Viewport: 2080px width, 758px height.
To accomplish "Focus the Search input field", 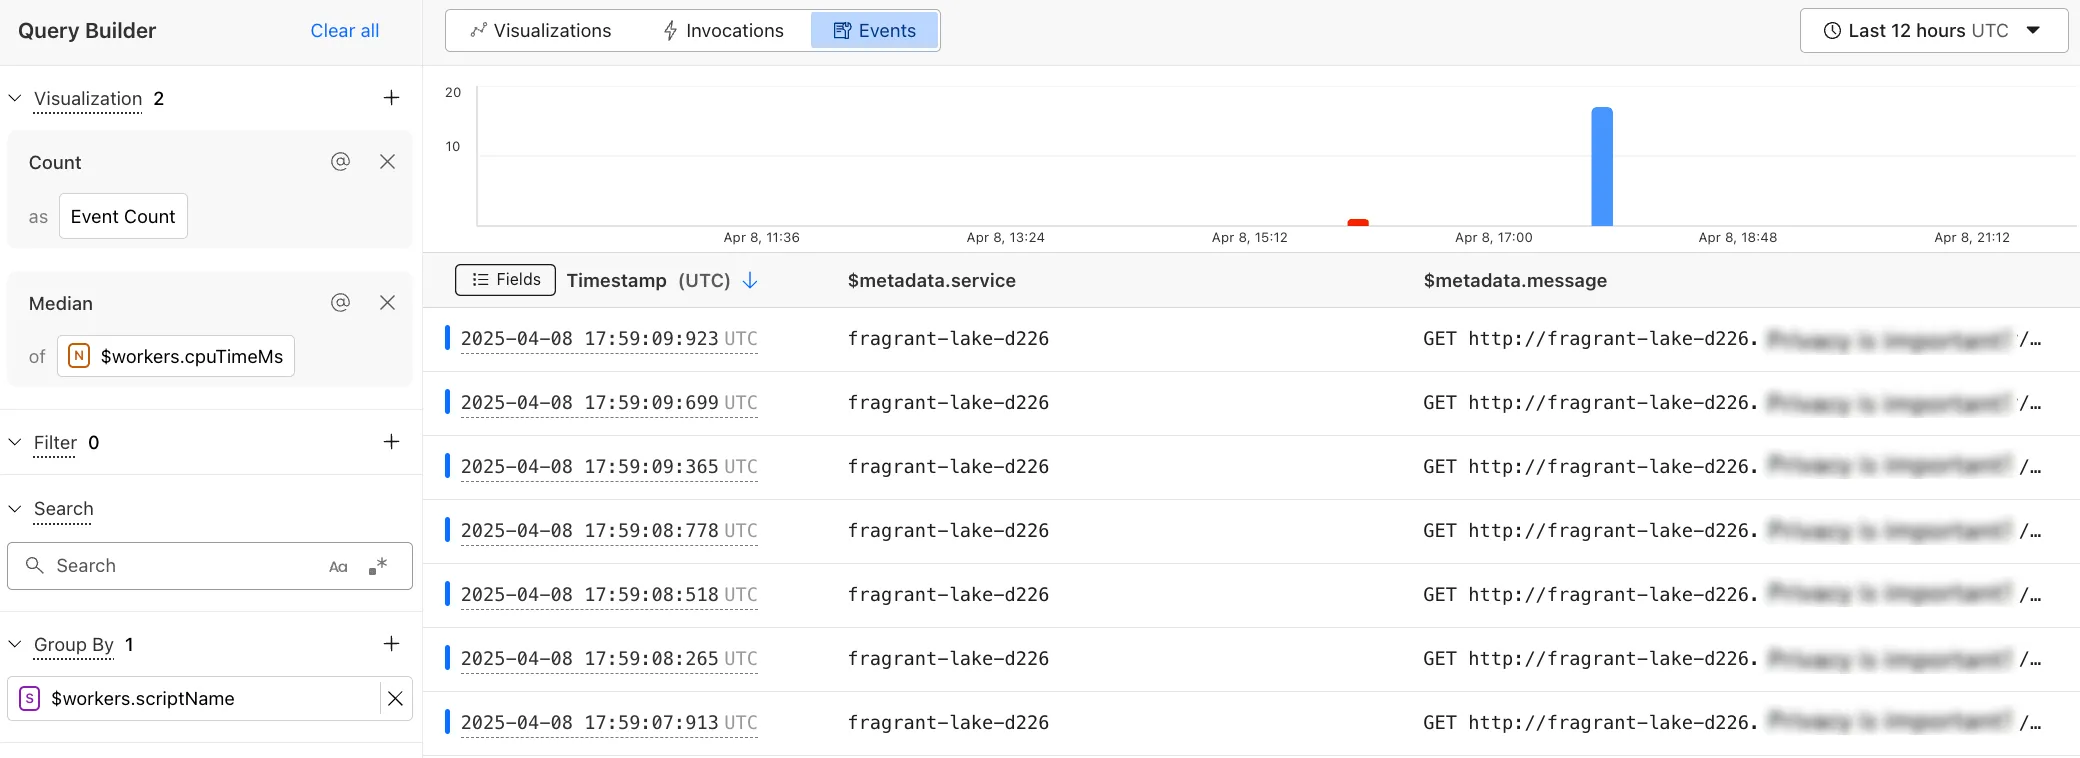I will coord(180,566).
